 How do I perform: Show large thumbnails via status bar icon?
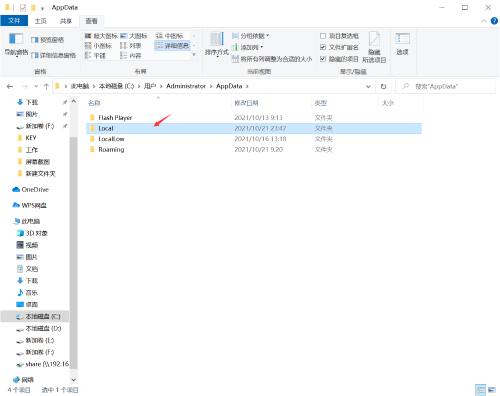point(492,389)
